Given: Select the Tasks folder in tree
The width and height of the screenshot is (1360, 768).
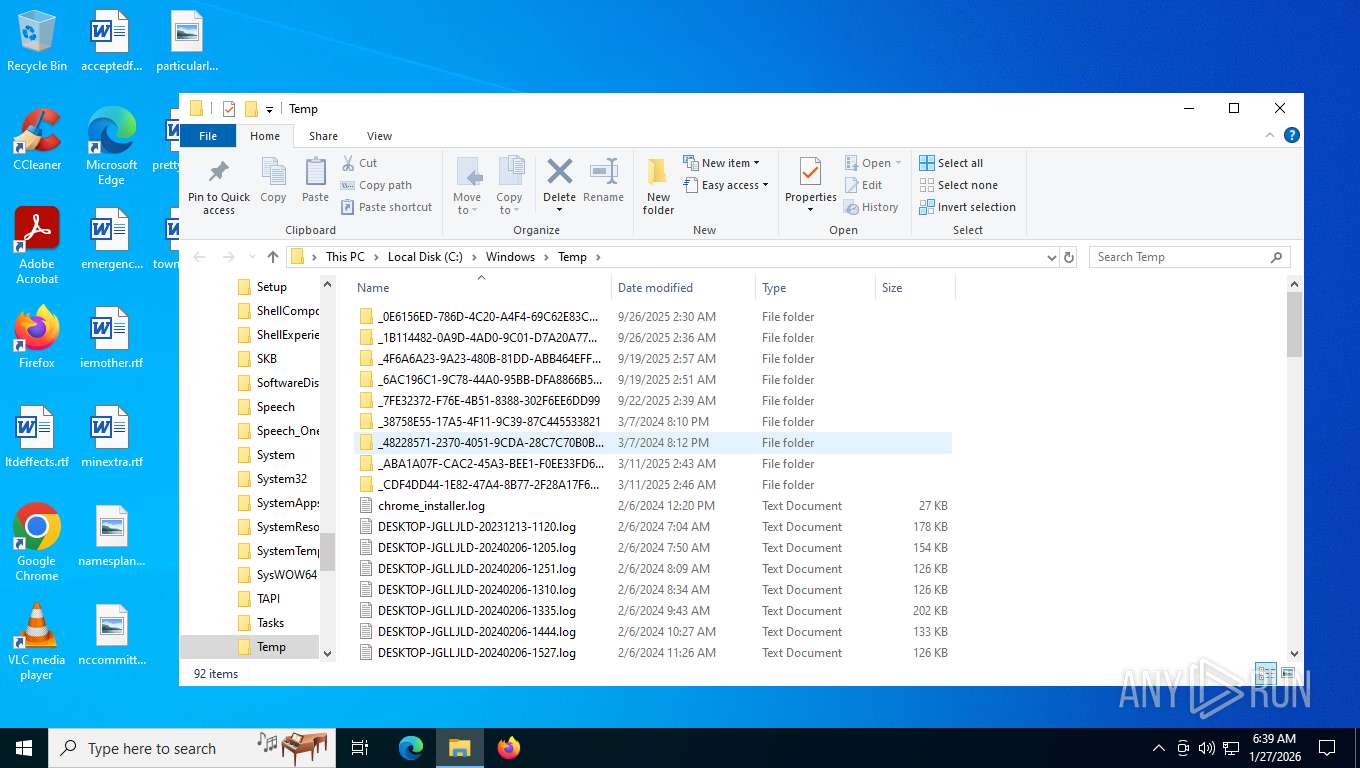Looking at the screenshot, I should [x=270, y=623].
